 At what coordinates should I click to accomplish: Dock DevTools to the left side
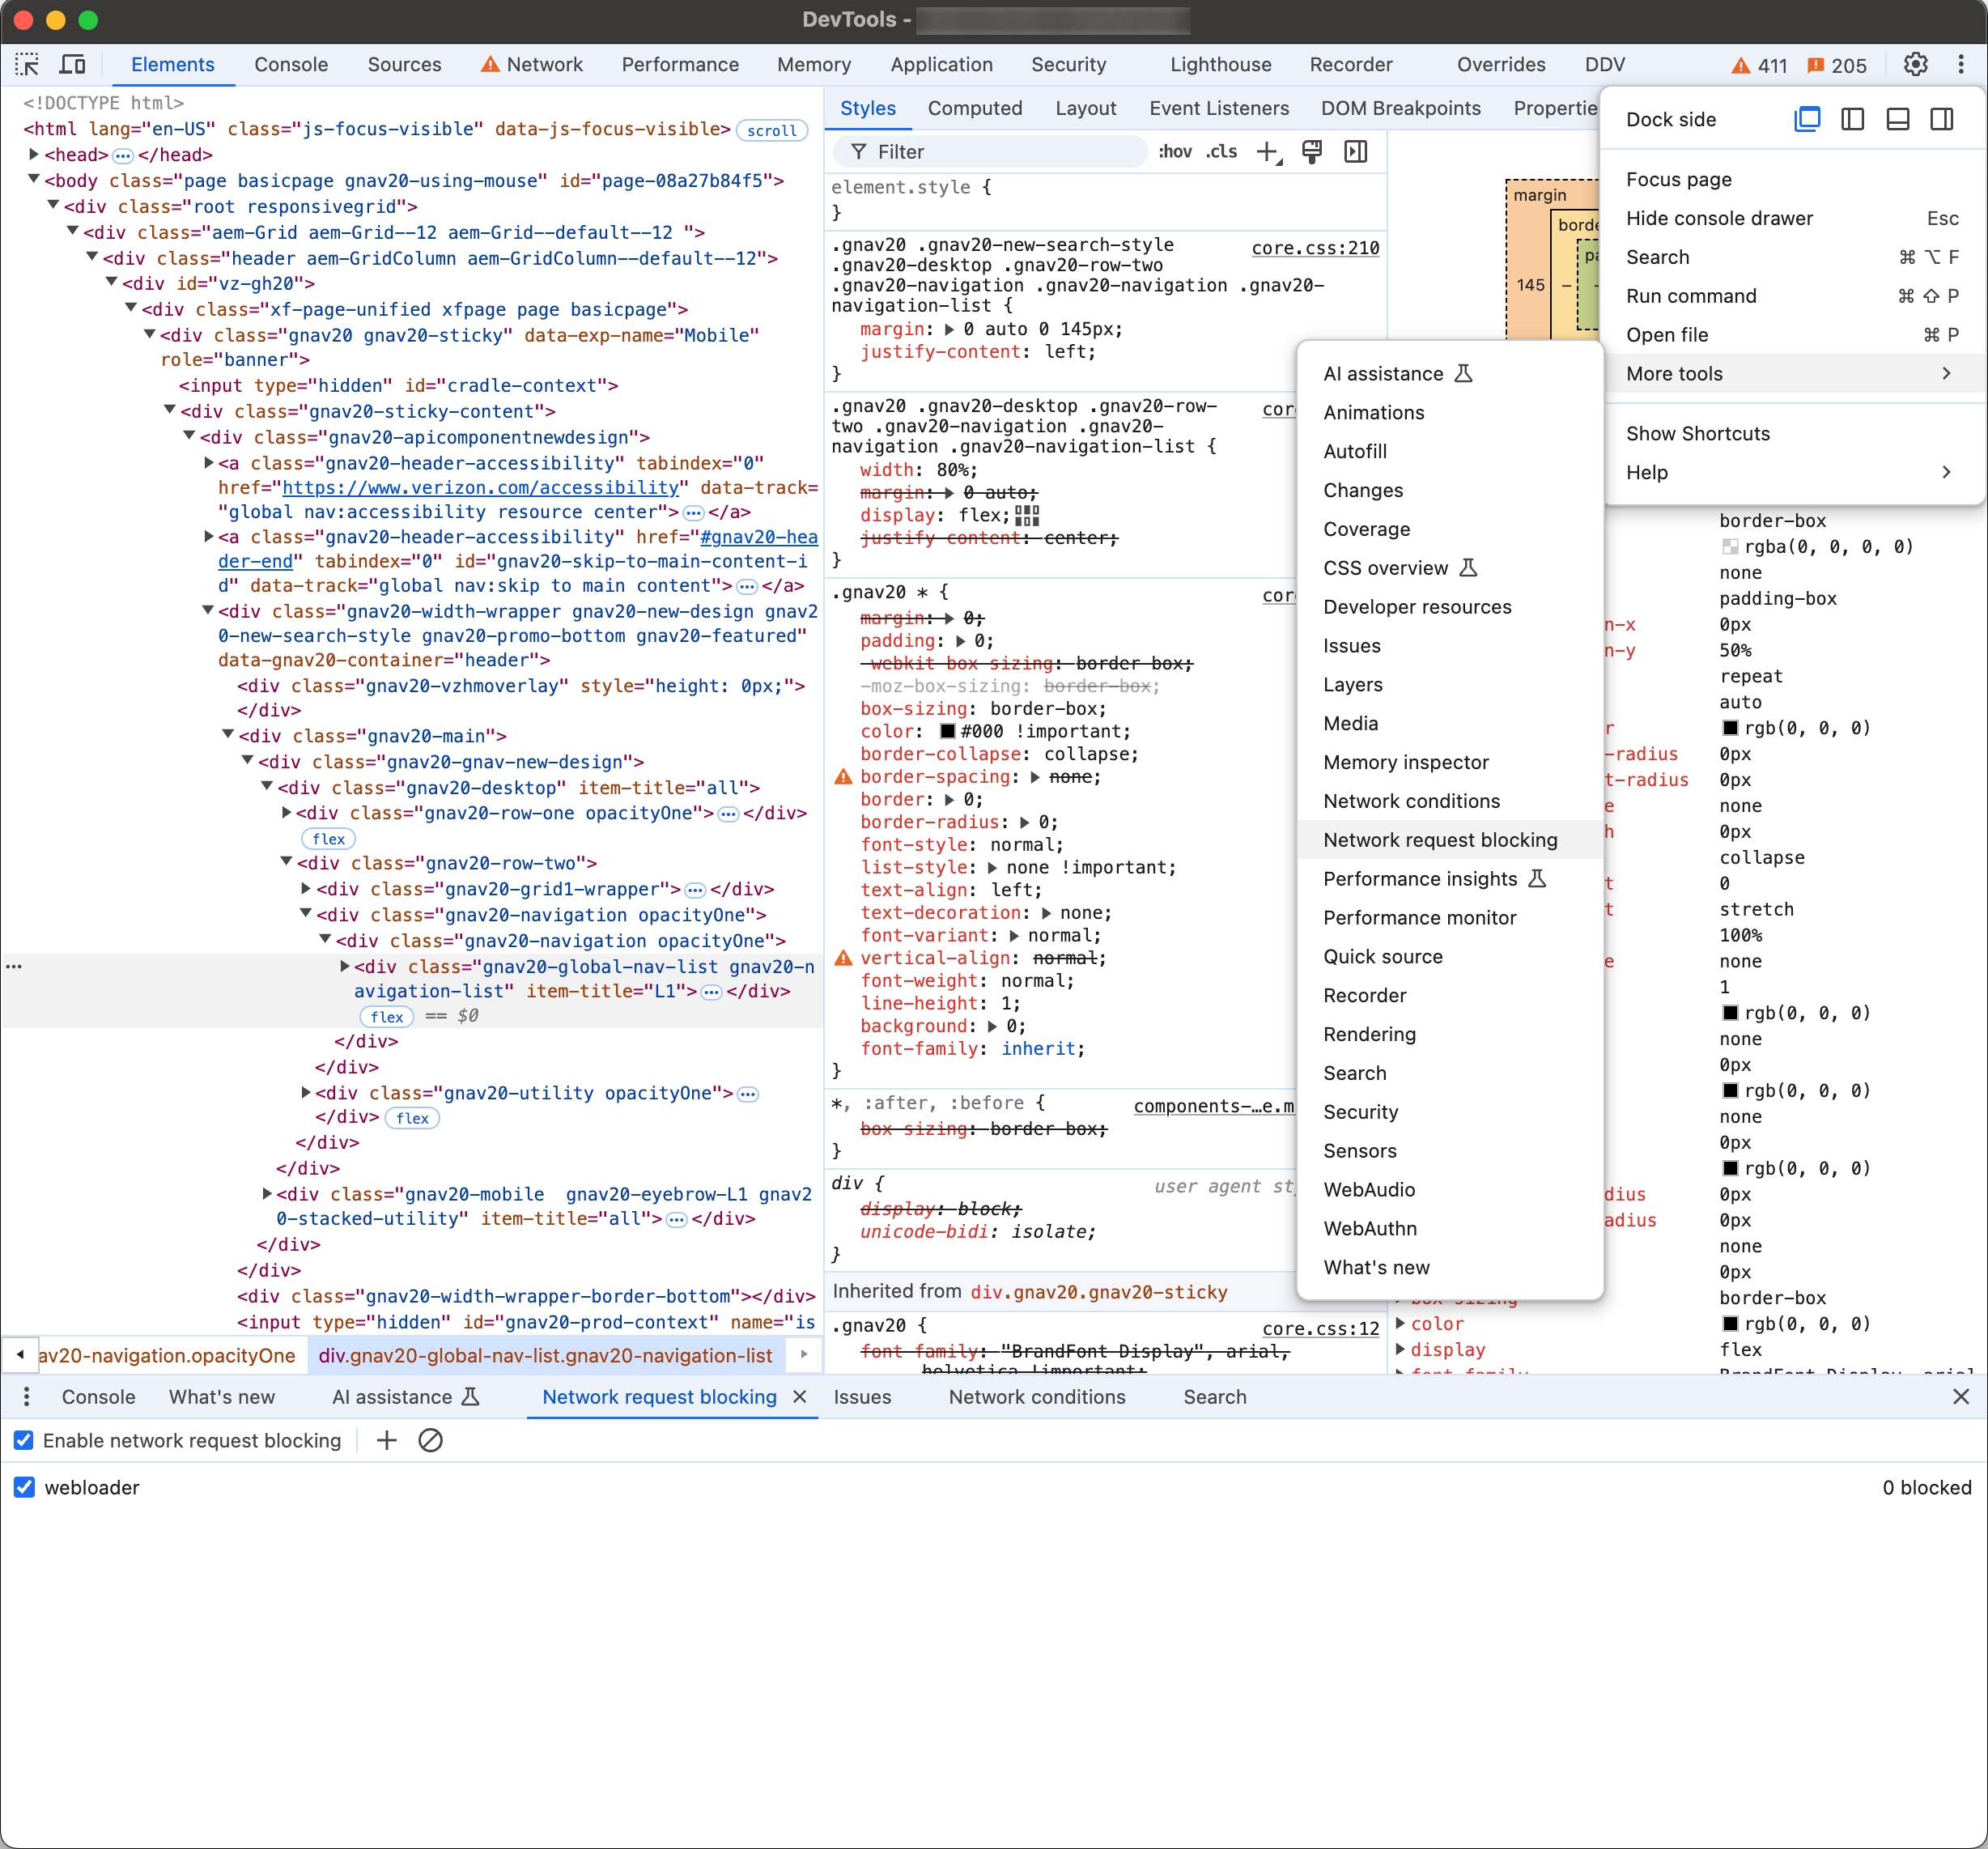click(x=1852, y=119)
